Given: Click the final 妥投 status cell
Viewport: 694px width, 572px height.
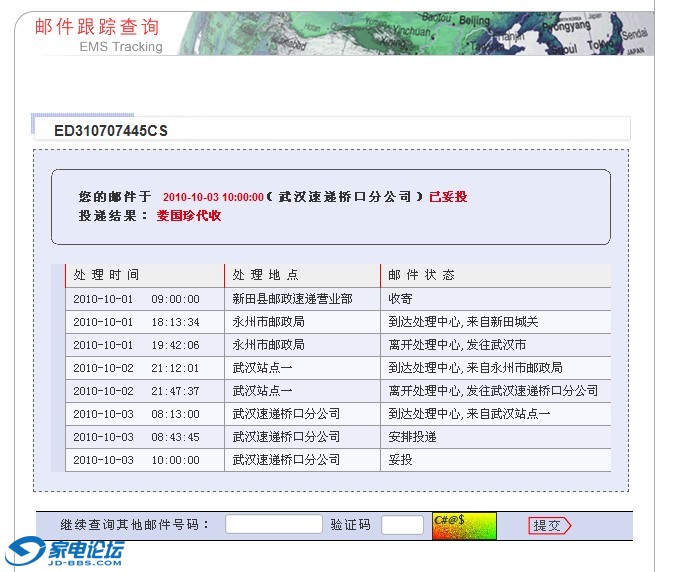Looking at the screenshot, I should [400, 460].
